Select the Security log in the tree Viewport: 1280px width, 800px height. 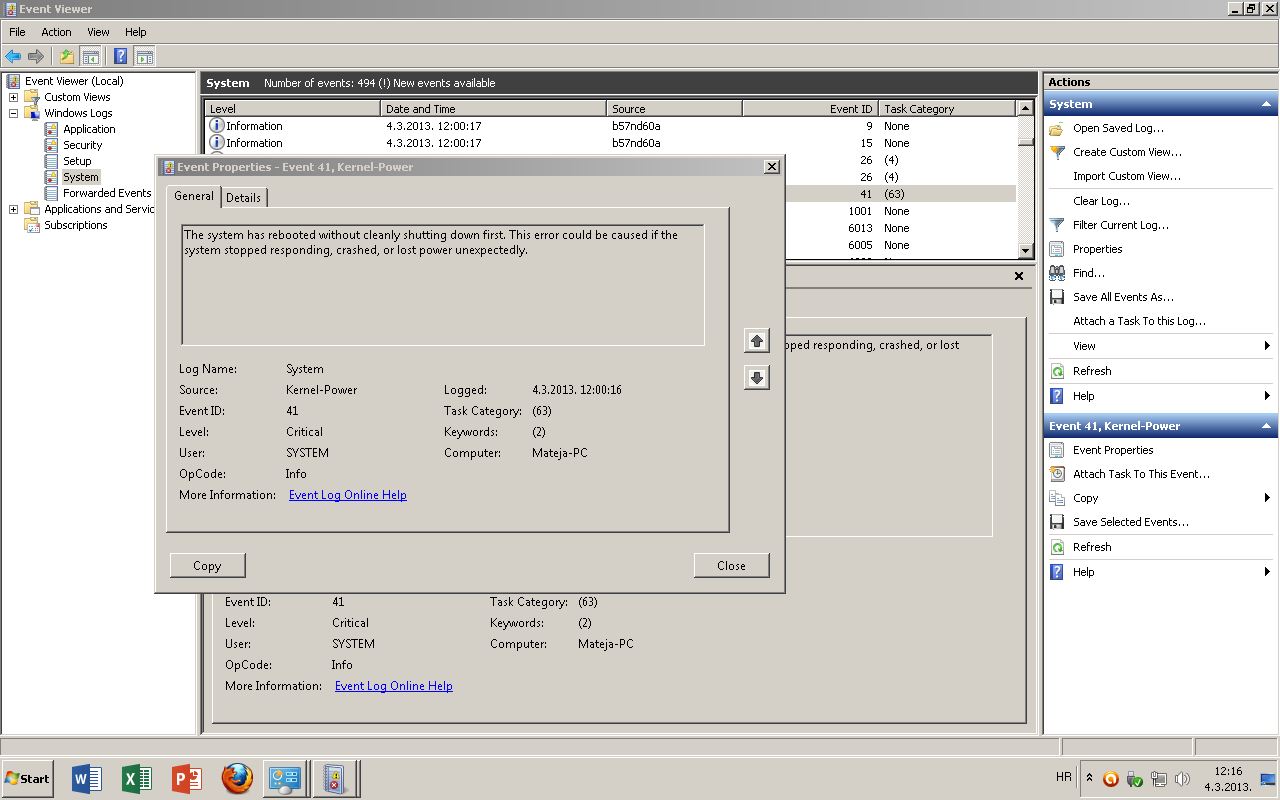tap(82, 145)
